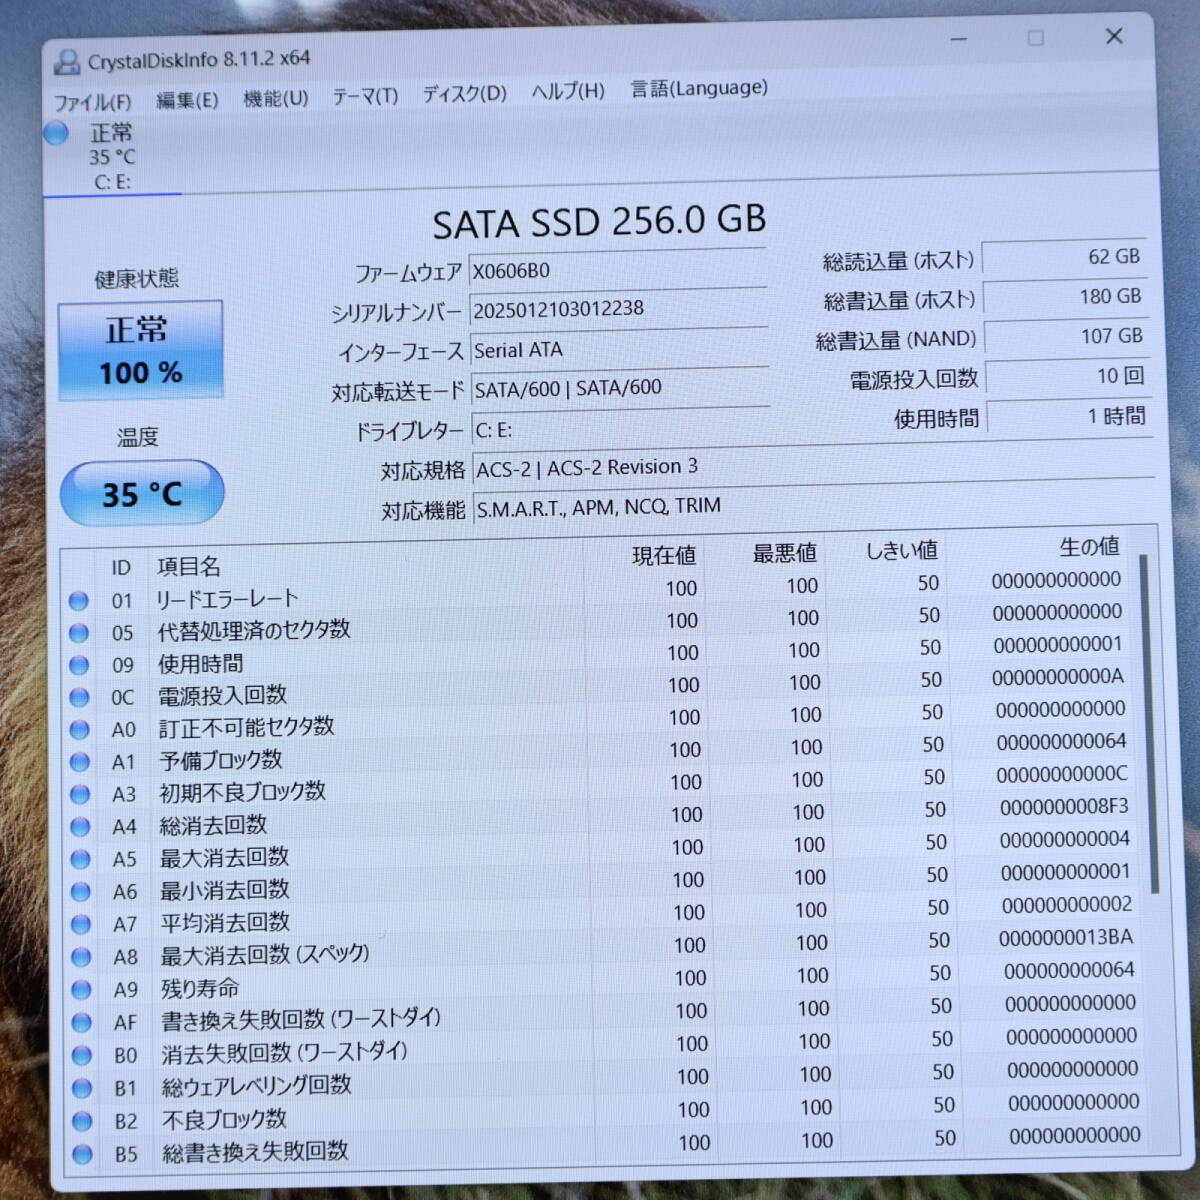Click status orb for ID A5 最大消去回数

coord(80,859)
